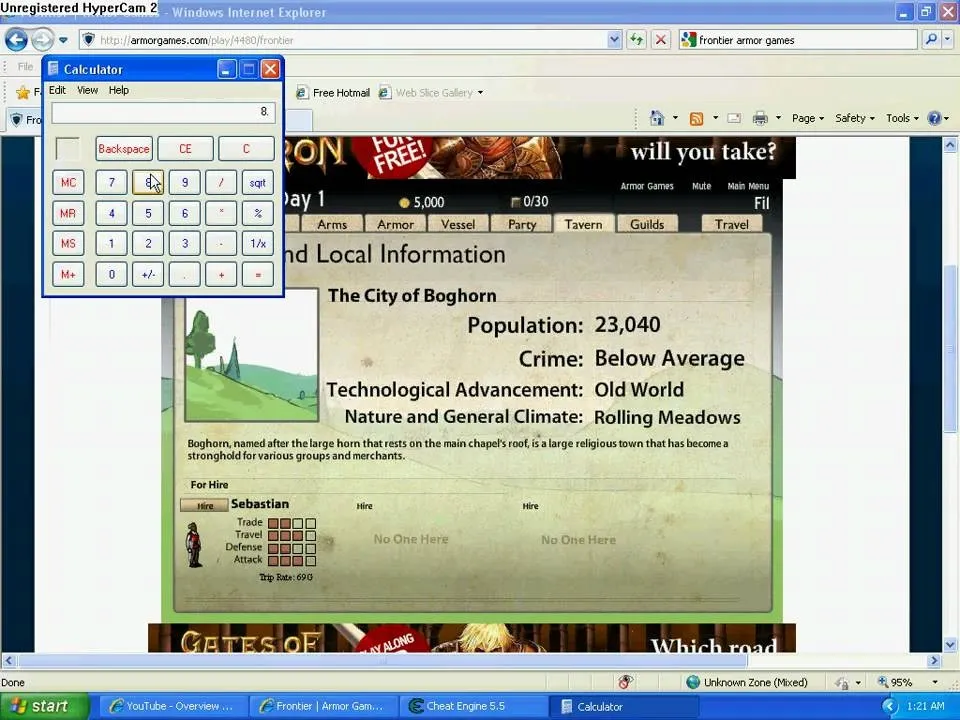Click the search box with frontier armor games
960x720 pixels.
click(x=798, y=40)
